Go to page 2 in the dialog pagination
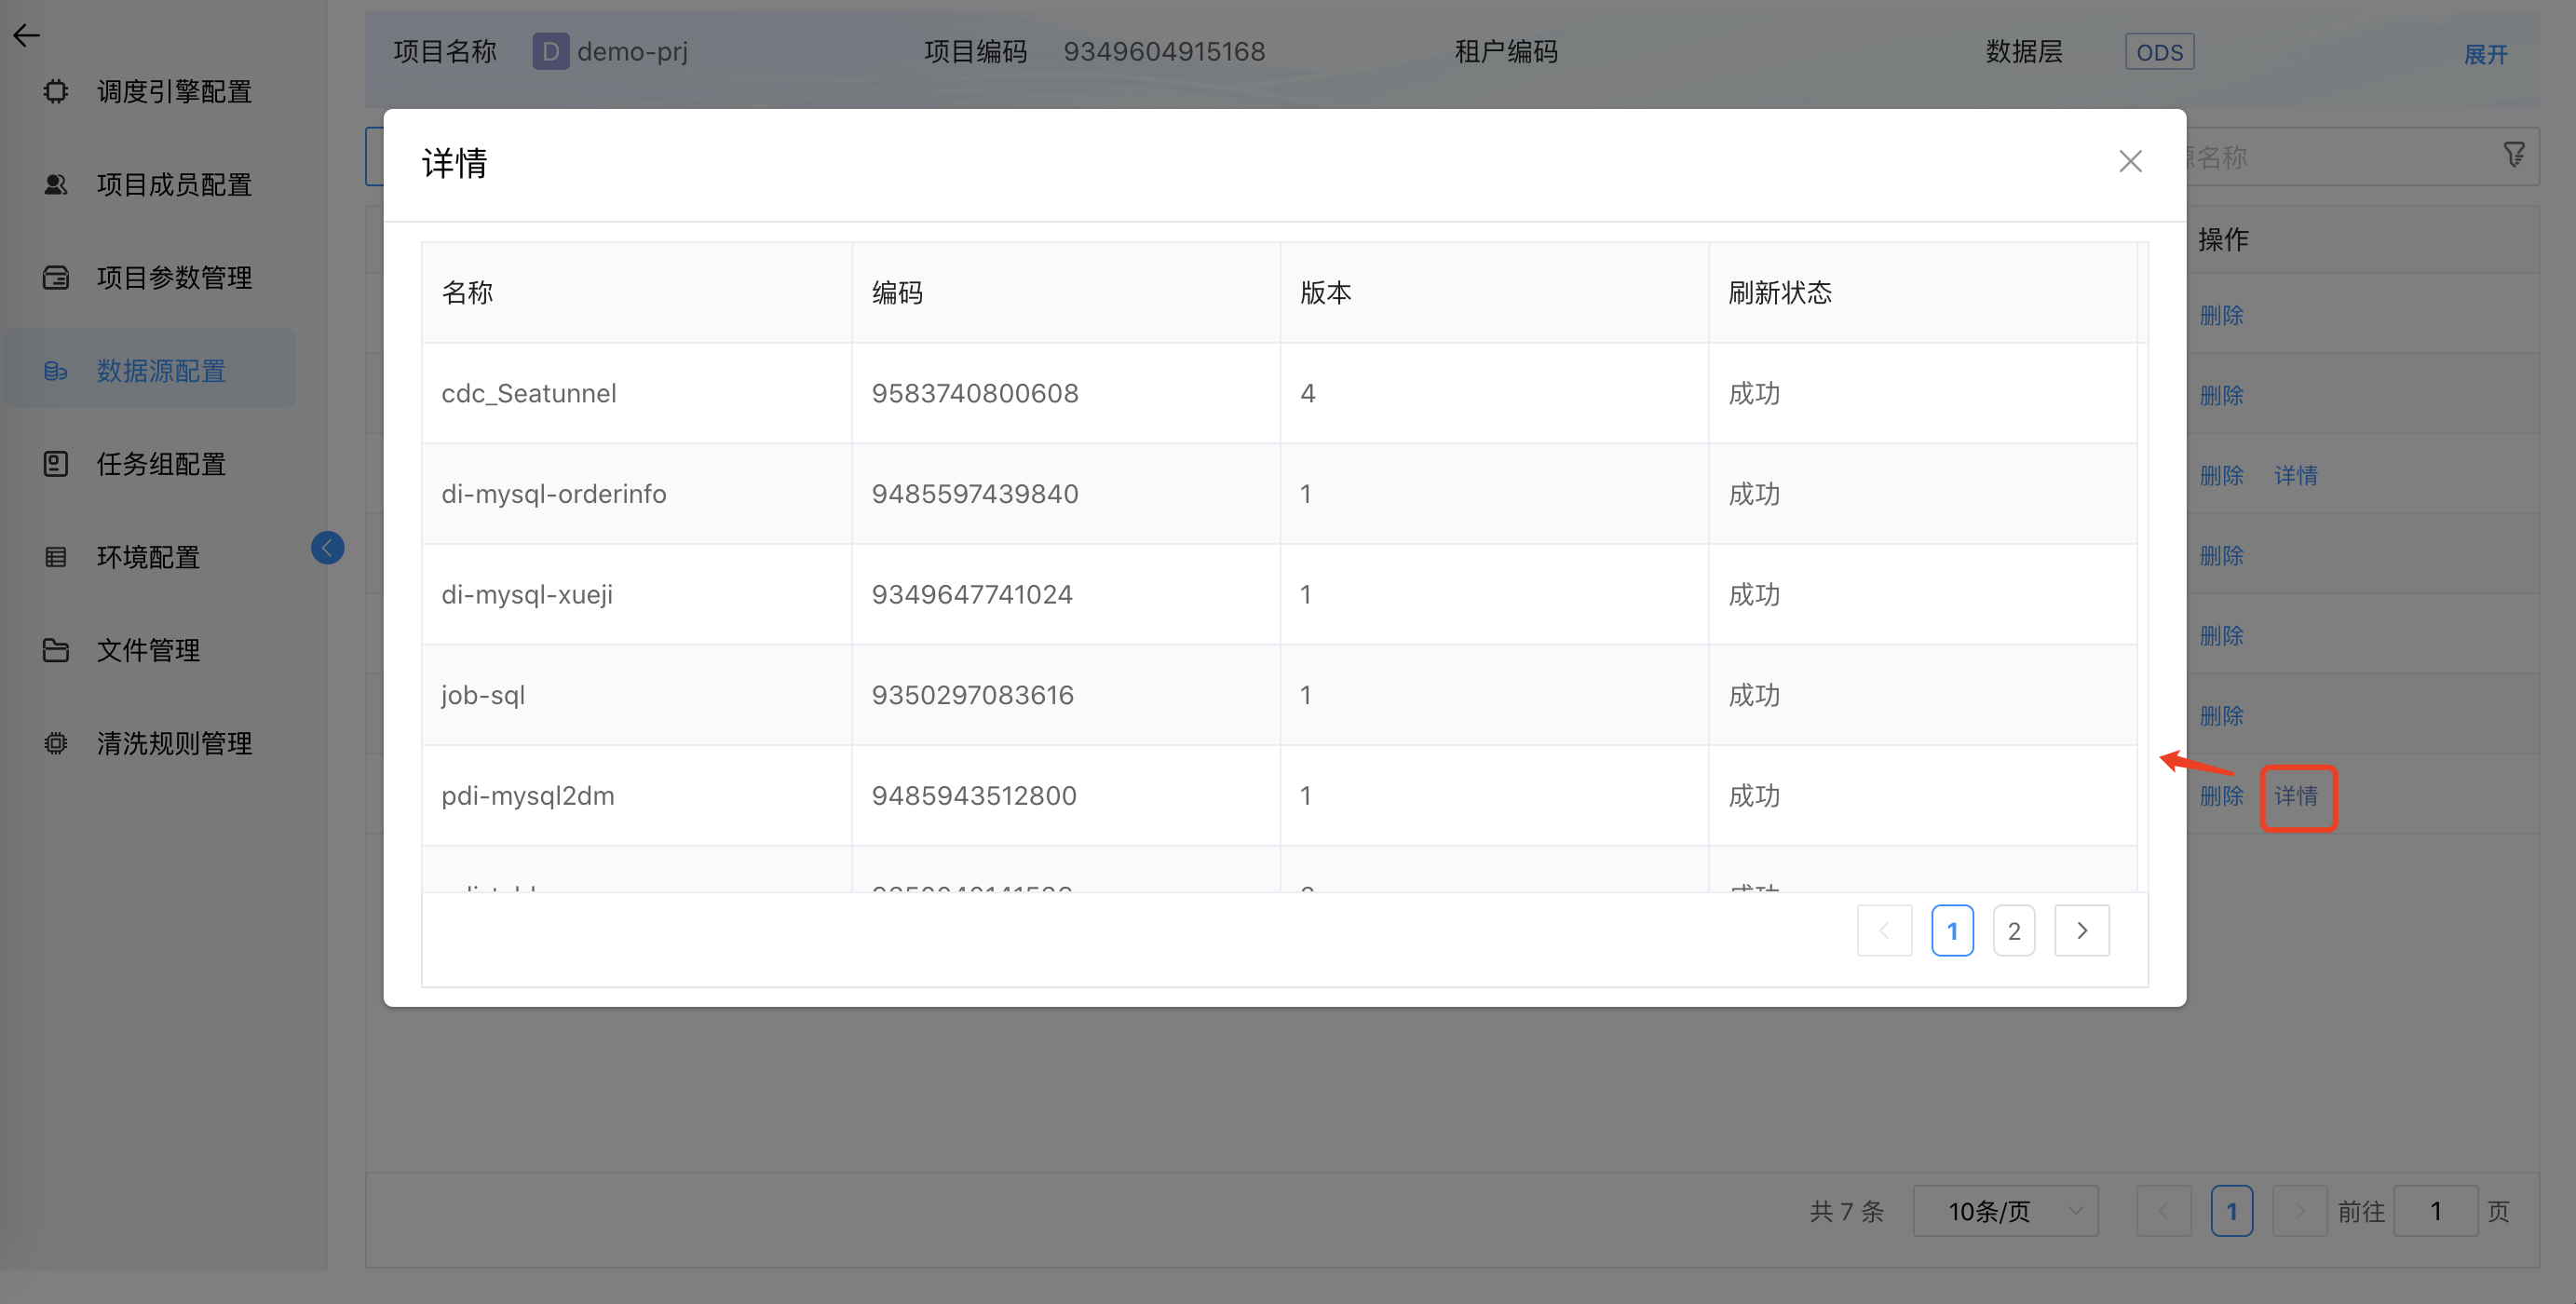Viewport: 2576px width, 1304px height. click(x=2014, y=930)
